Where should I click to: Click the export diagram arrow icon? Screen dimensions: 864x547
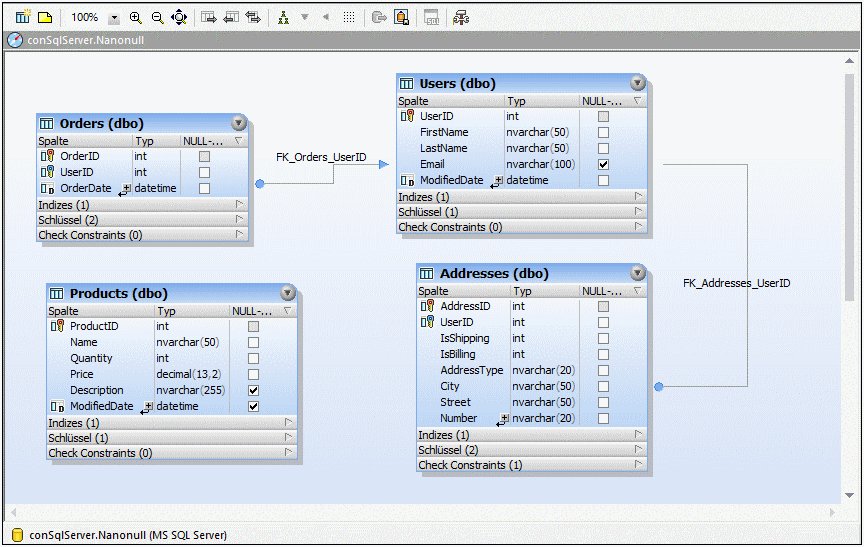coord(379,18)
